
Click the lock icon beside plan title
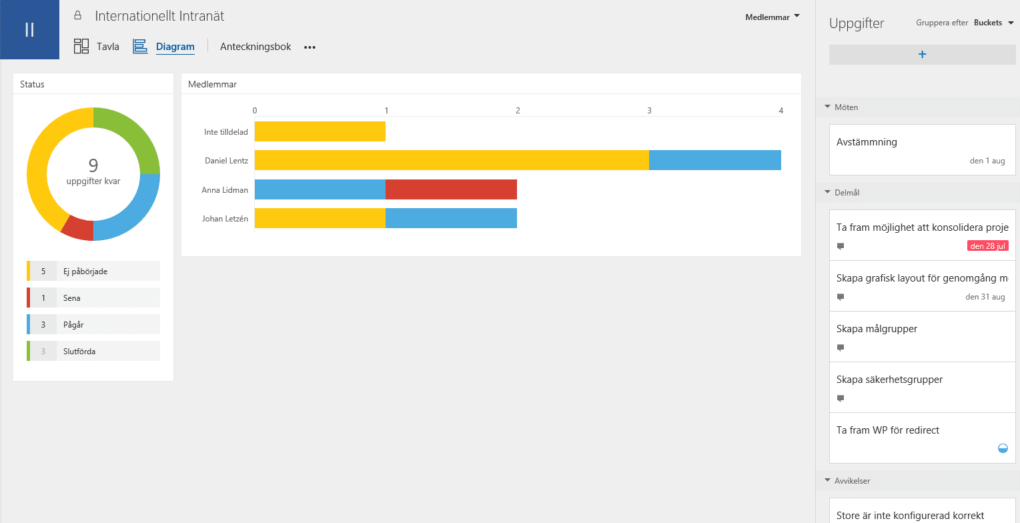[78, 16]
